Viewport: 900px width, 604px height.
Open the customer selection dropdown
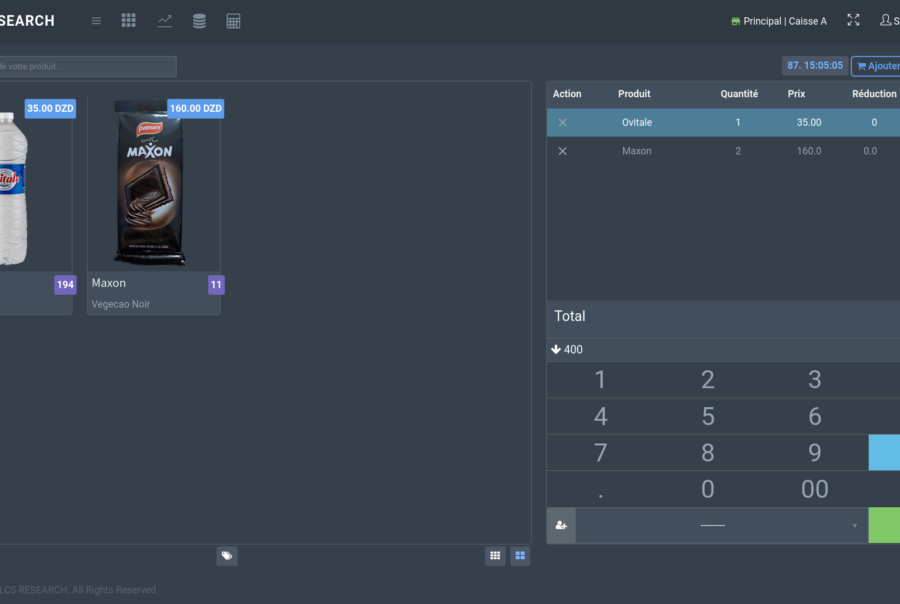coord(722,525)
